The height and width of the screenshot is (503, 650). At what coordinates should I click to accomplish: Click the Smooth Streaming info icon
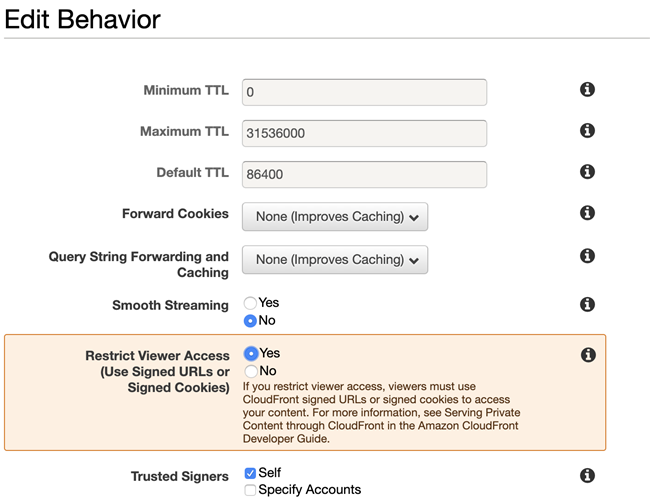coord(588,304)
